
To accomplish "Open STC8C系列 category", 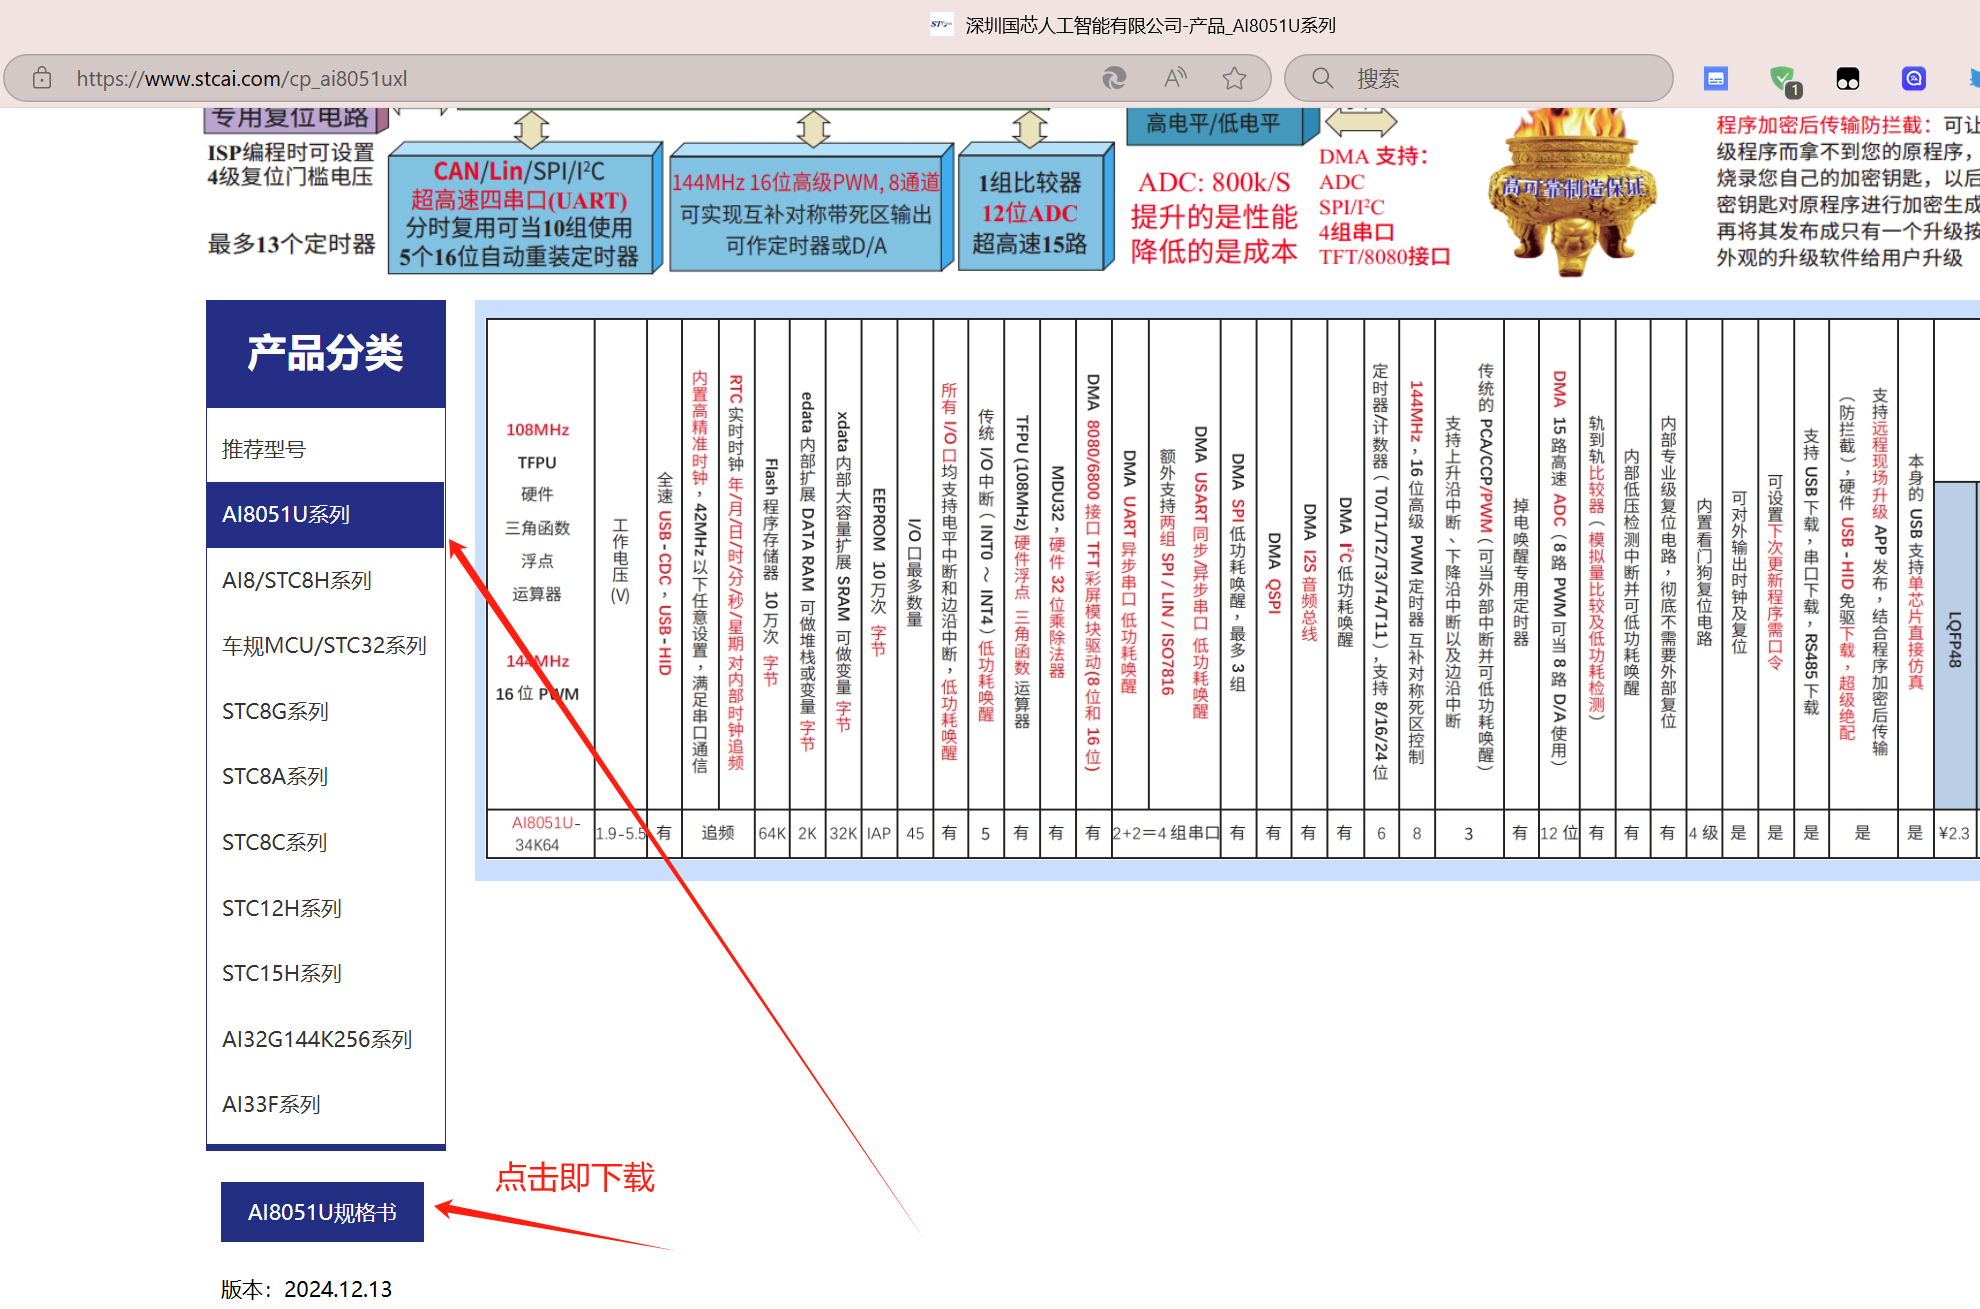I will coord(326,842).
